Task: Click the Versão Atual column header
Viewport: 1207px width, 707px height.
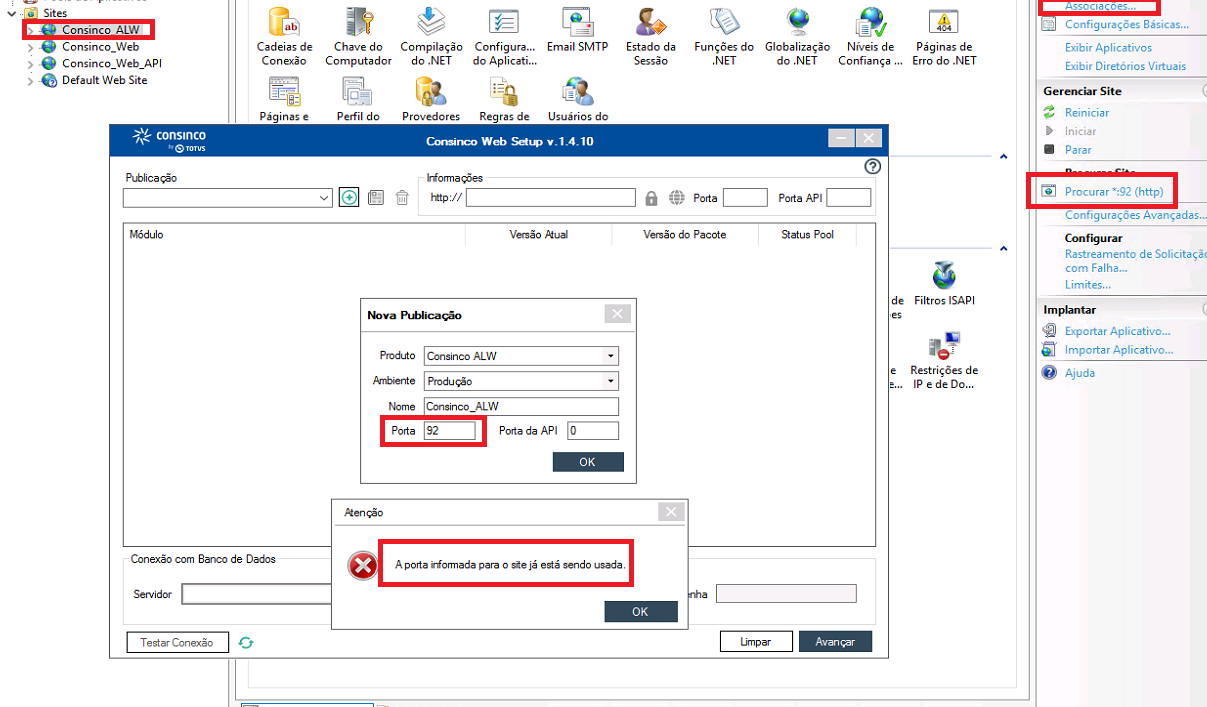Action: (538, 234)
